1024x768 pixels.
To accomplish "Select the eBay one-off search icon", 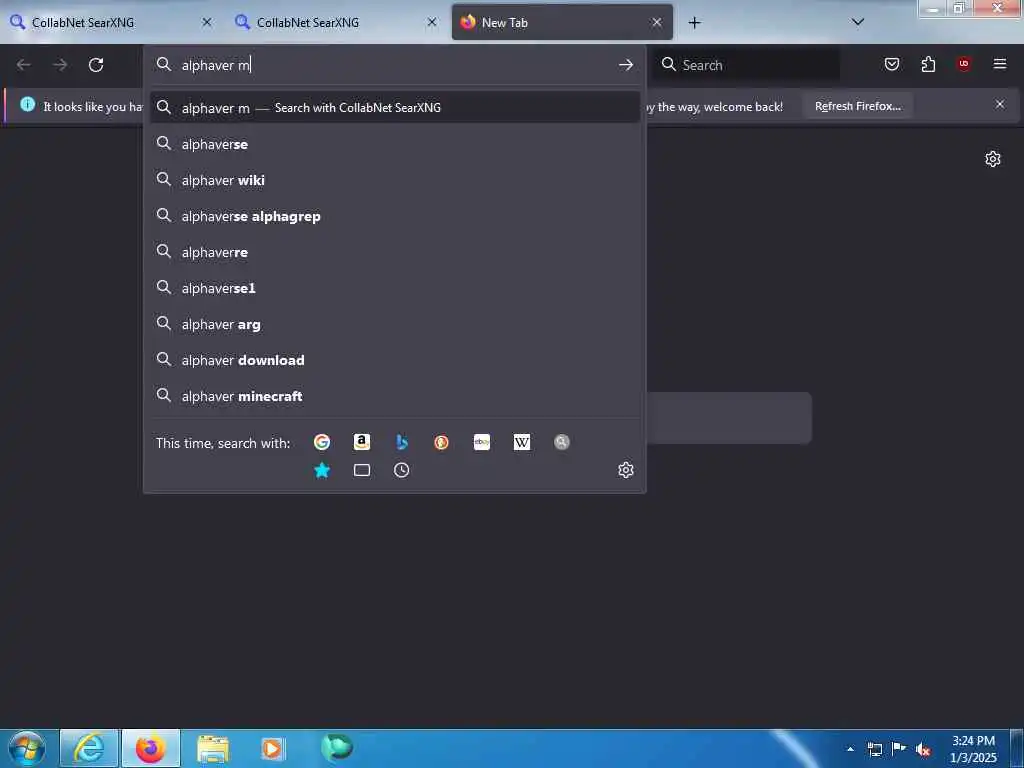I will pyautogui.click(x=482, y=442).
